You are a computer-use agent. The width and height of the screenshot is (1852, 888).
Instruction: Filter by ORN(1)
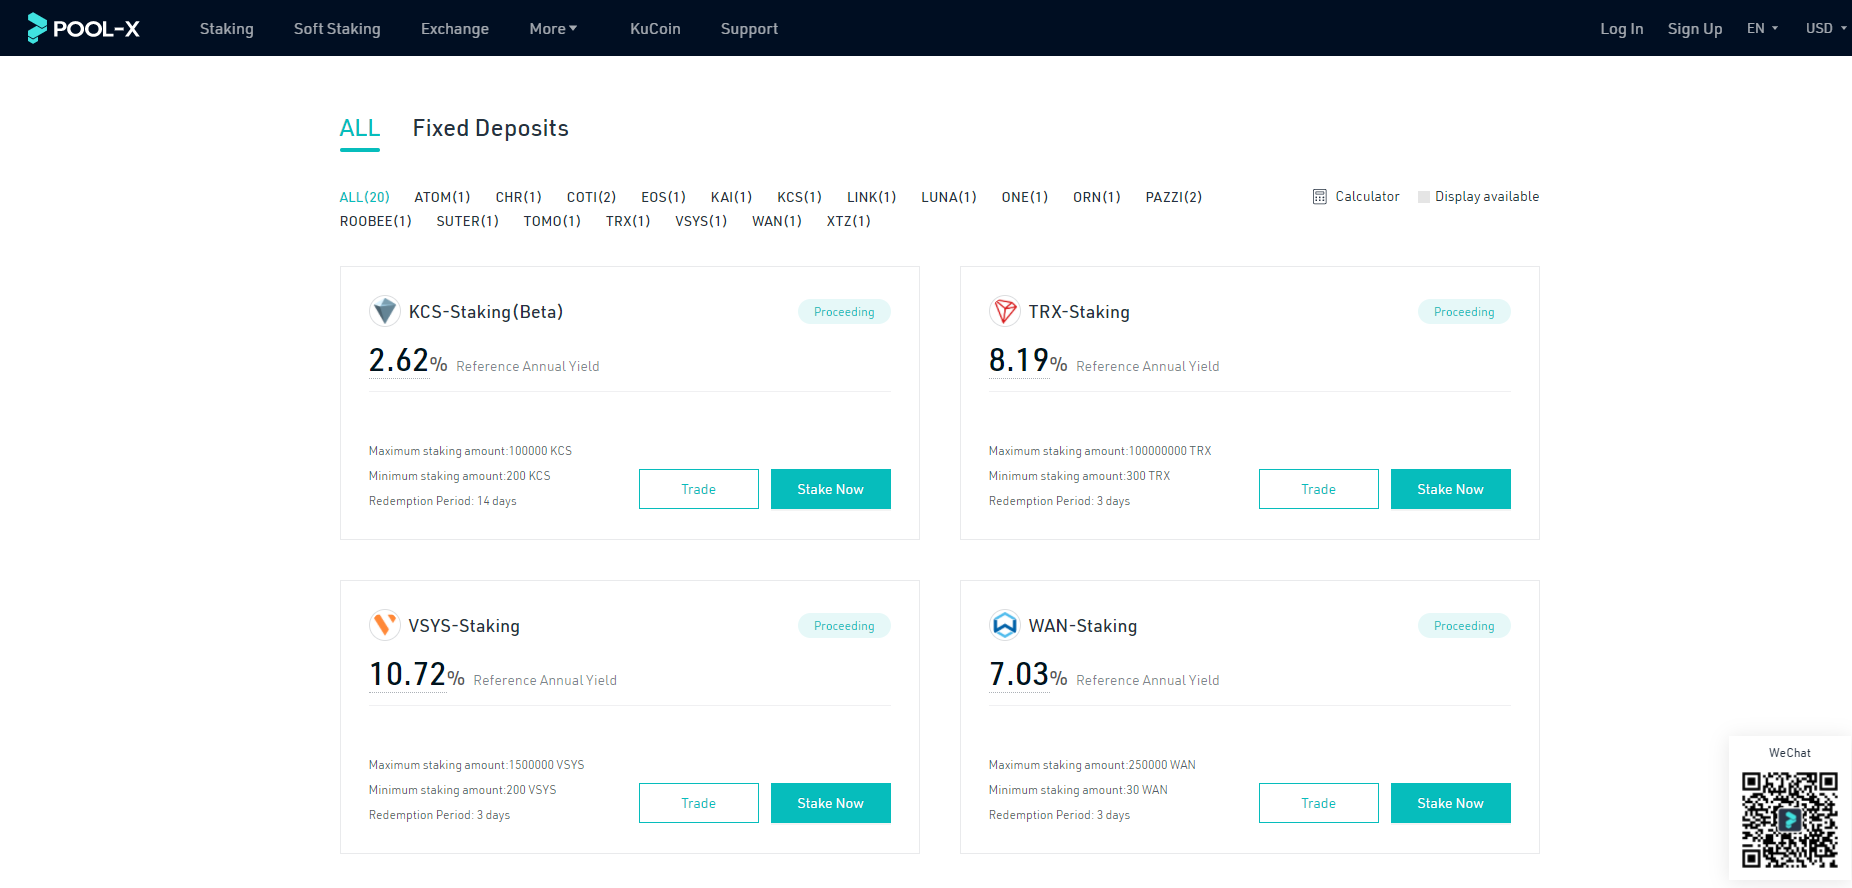[x=1097, y=197]
